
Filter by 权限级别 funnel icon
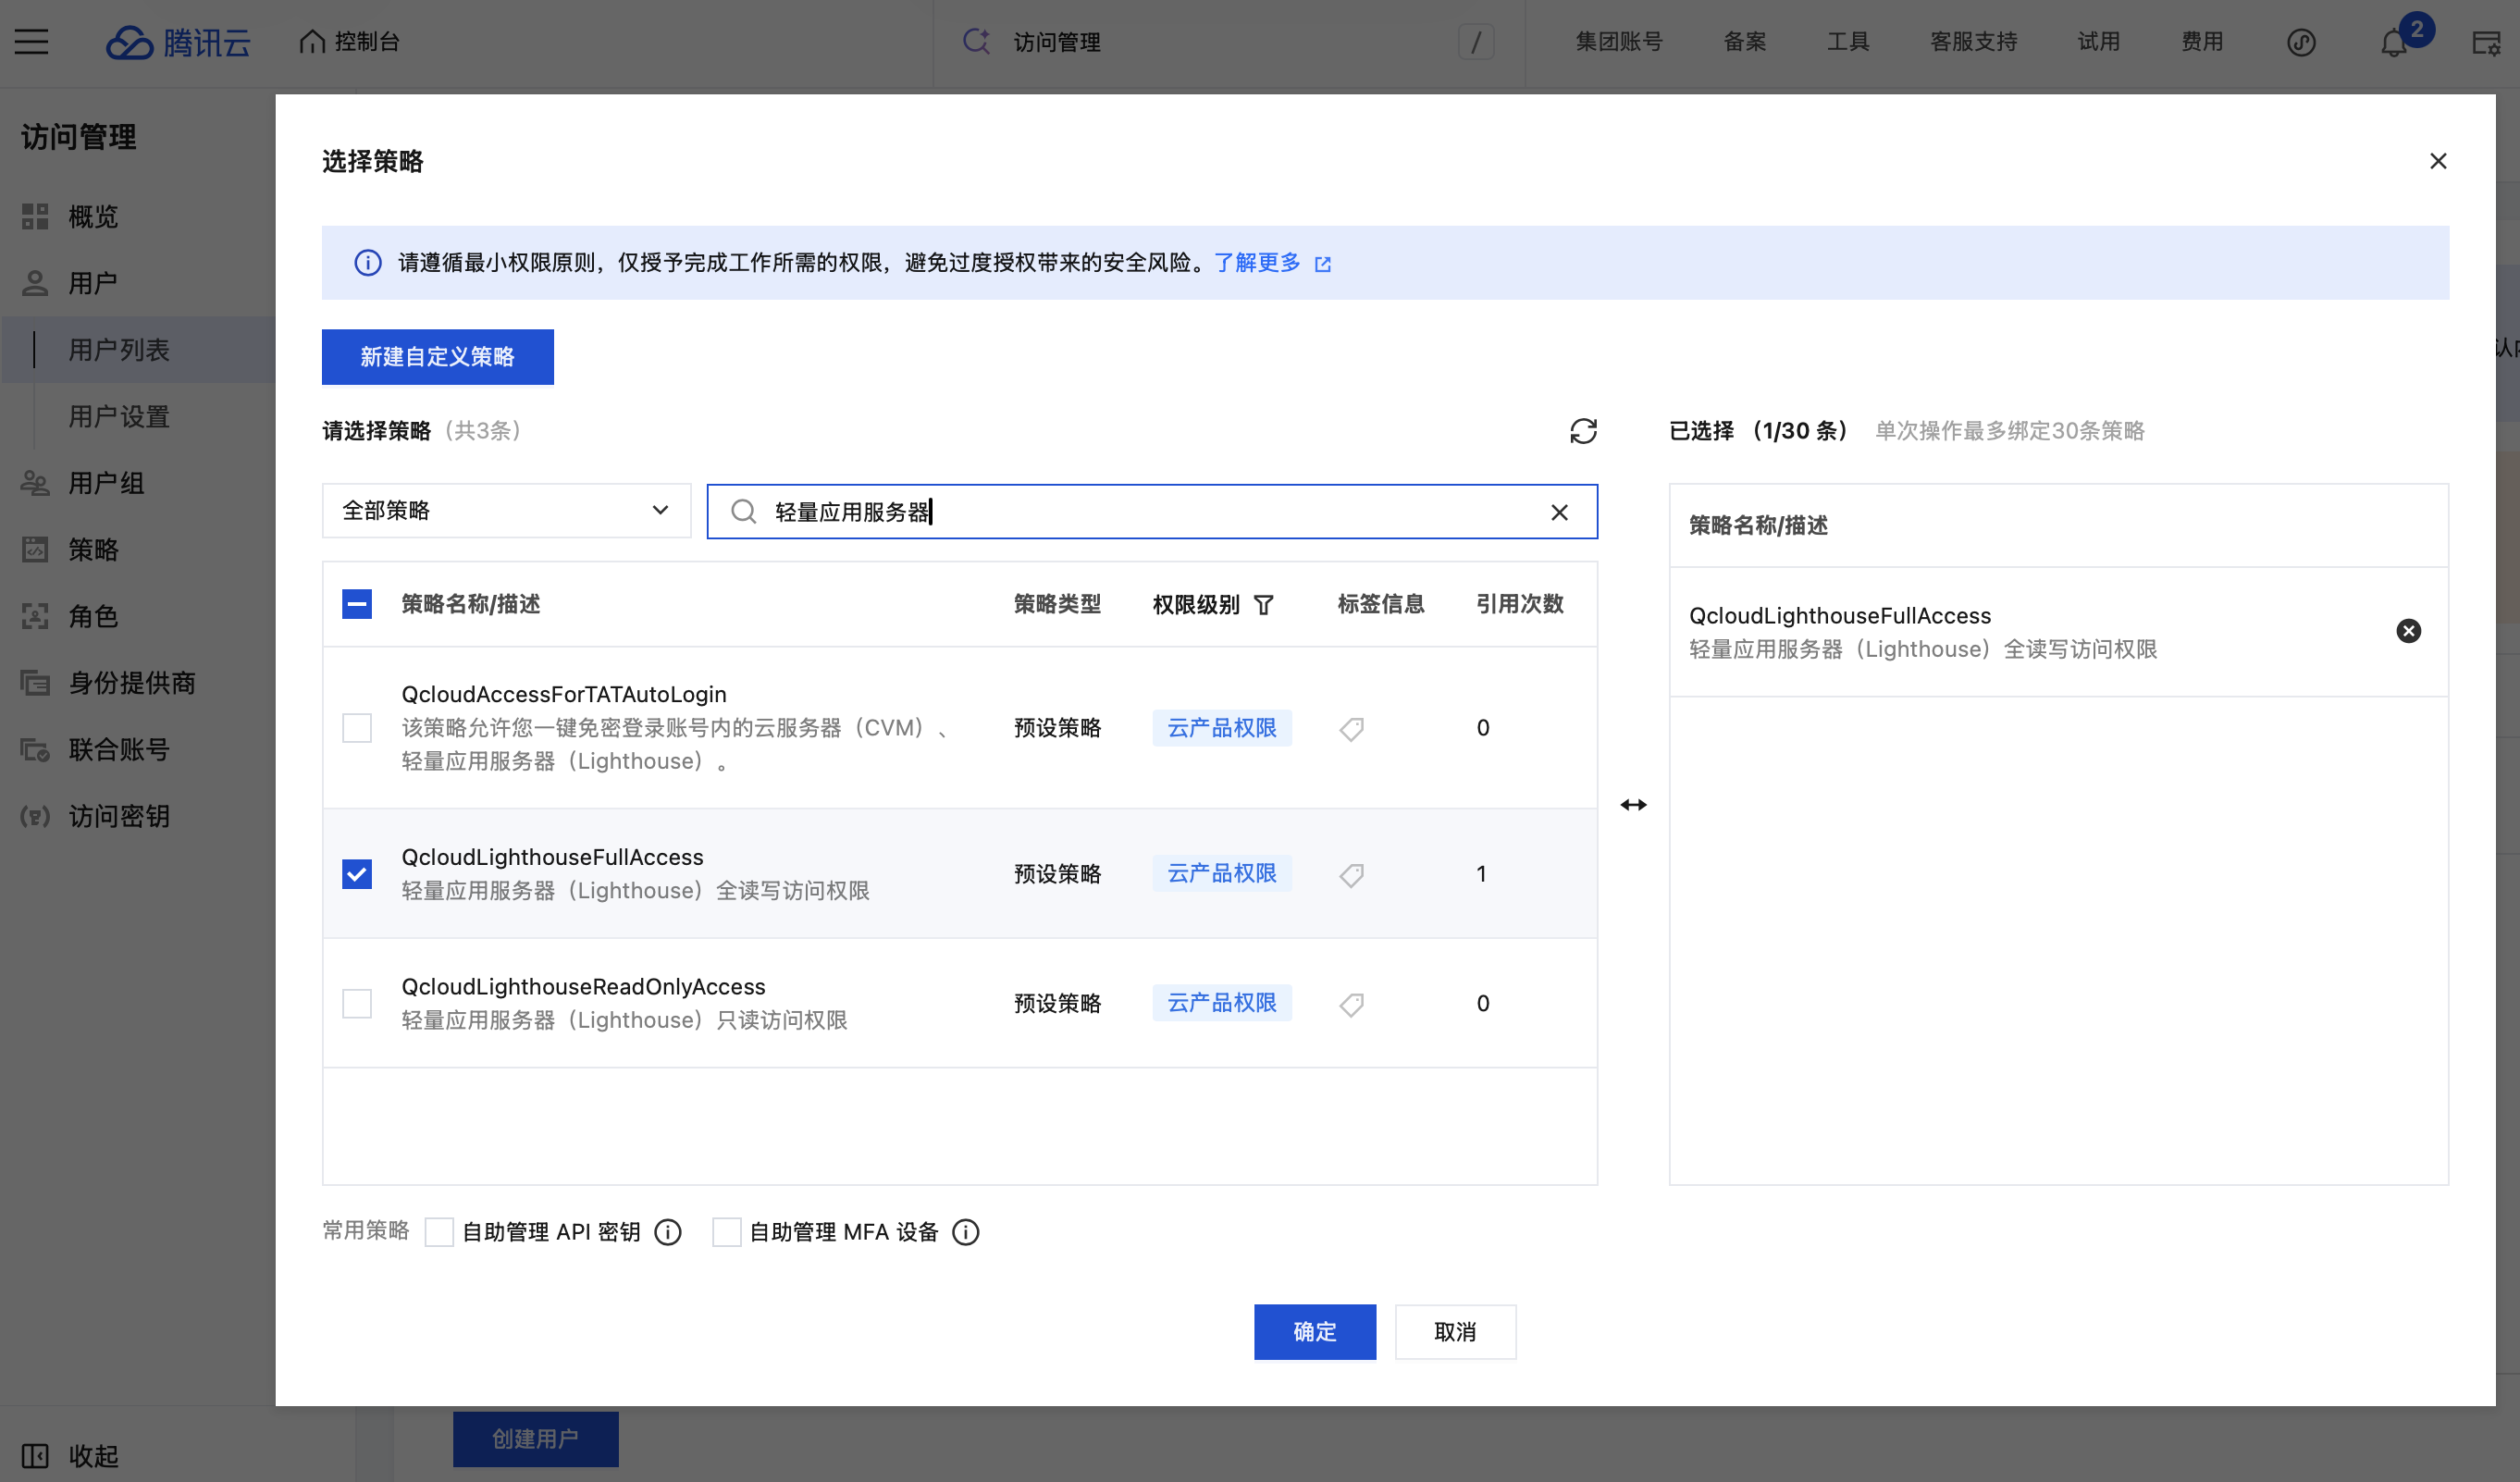[x=1264, y=605]
